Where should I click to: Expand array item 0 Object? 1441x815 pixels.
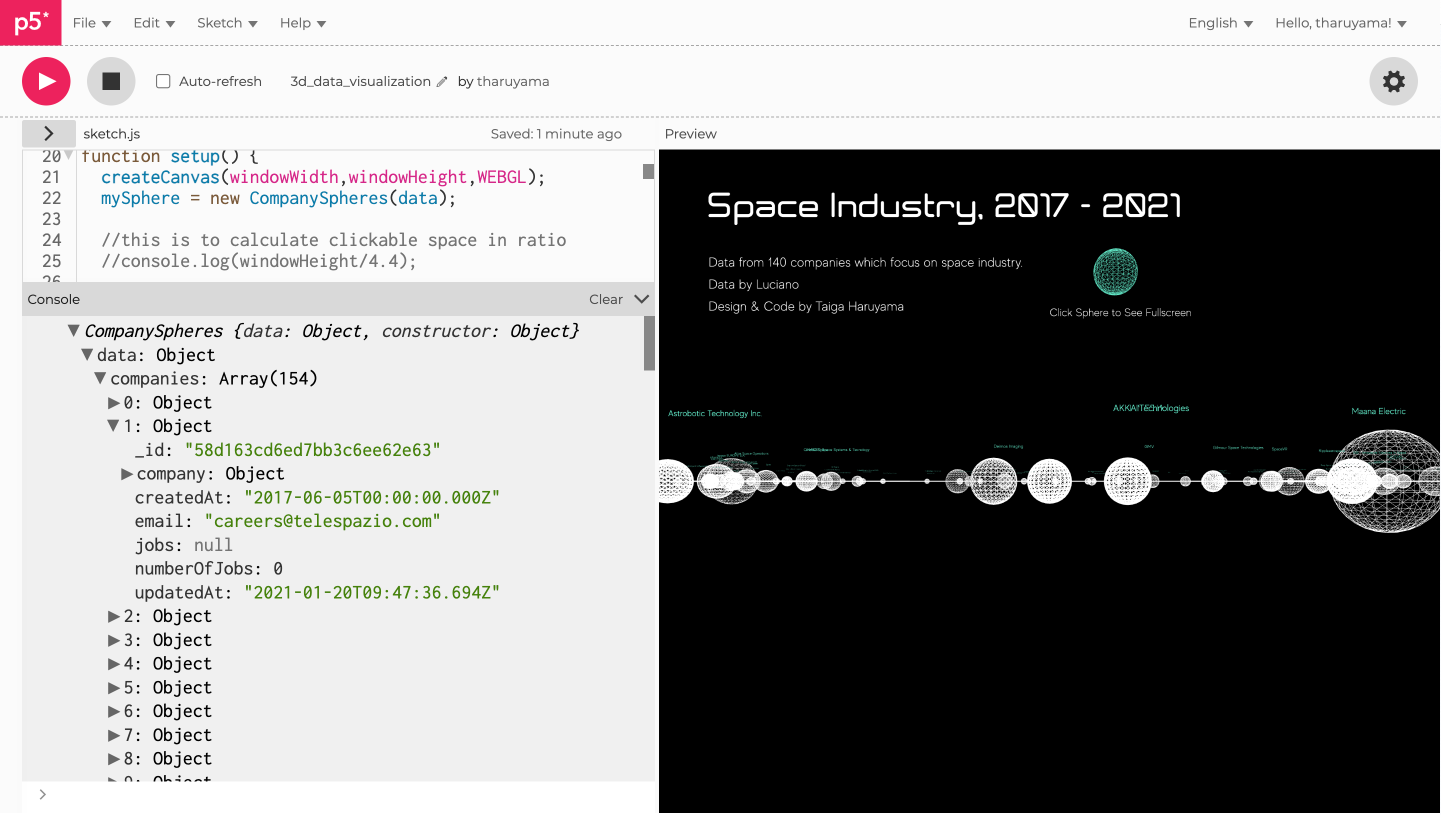coord(114,403)
